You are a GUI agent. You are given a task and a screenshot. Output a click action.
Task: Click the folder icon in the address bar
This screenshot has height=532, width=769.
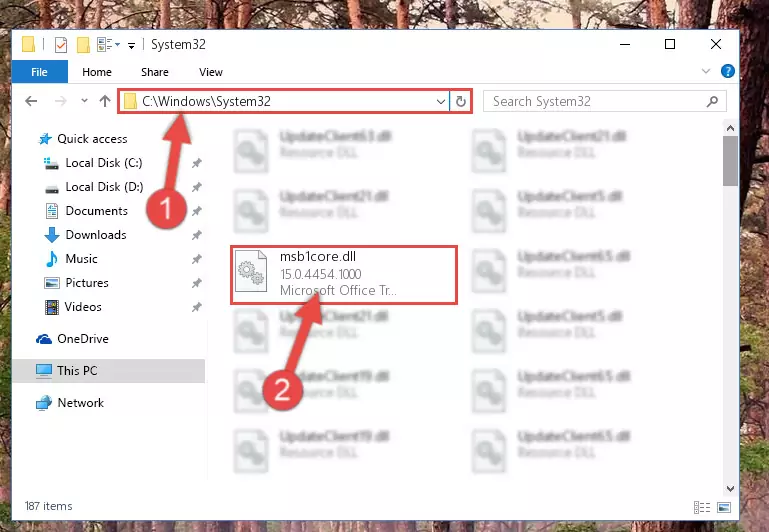click(130, 101)
